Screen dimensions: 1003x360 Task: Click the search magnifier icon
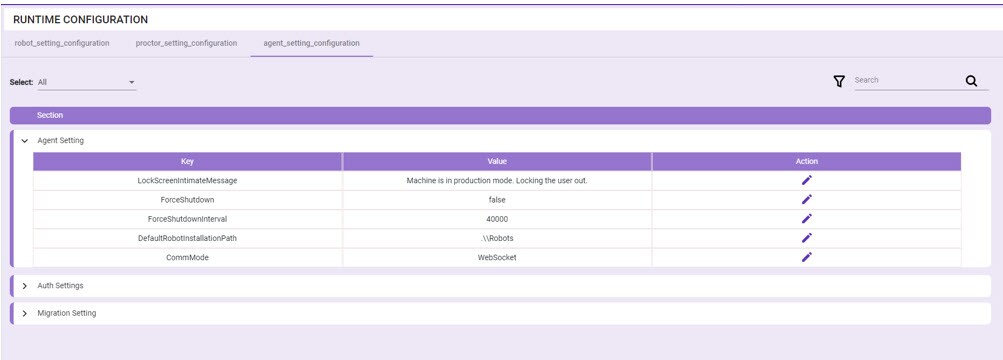(971, 81)
